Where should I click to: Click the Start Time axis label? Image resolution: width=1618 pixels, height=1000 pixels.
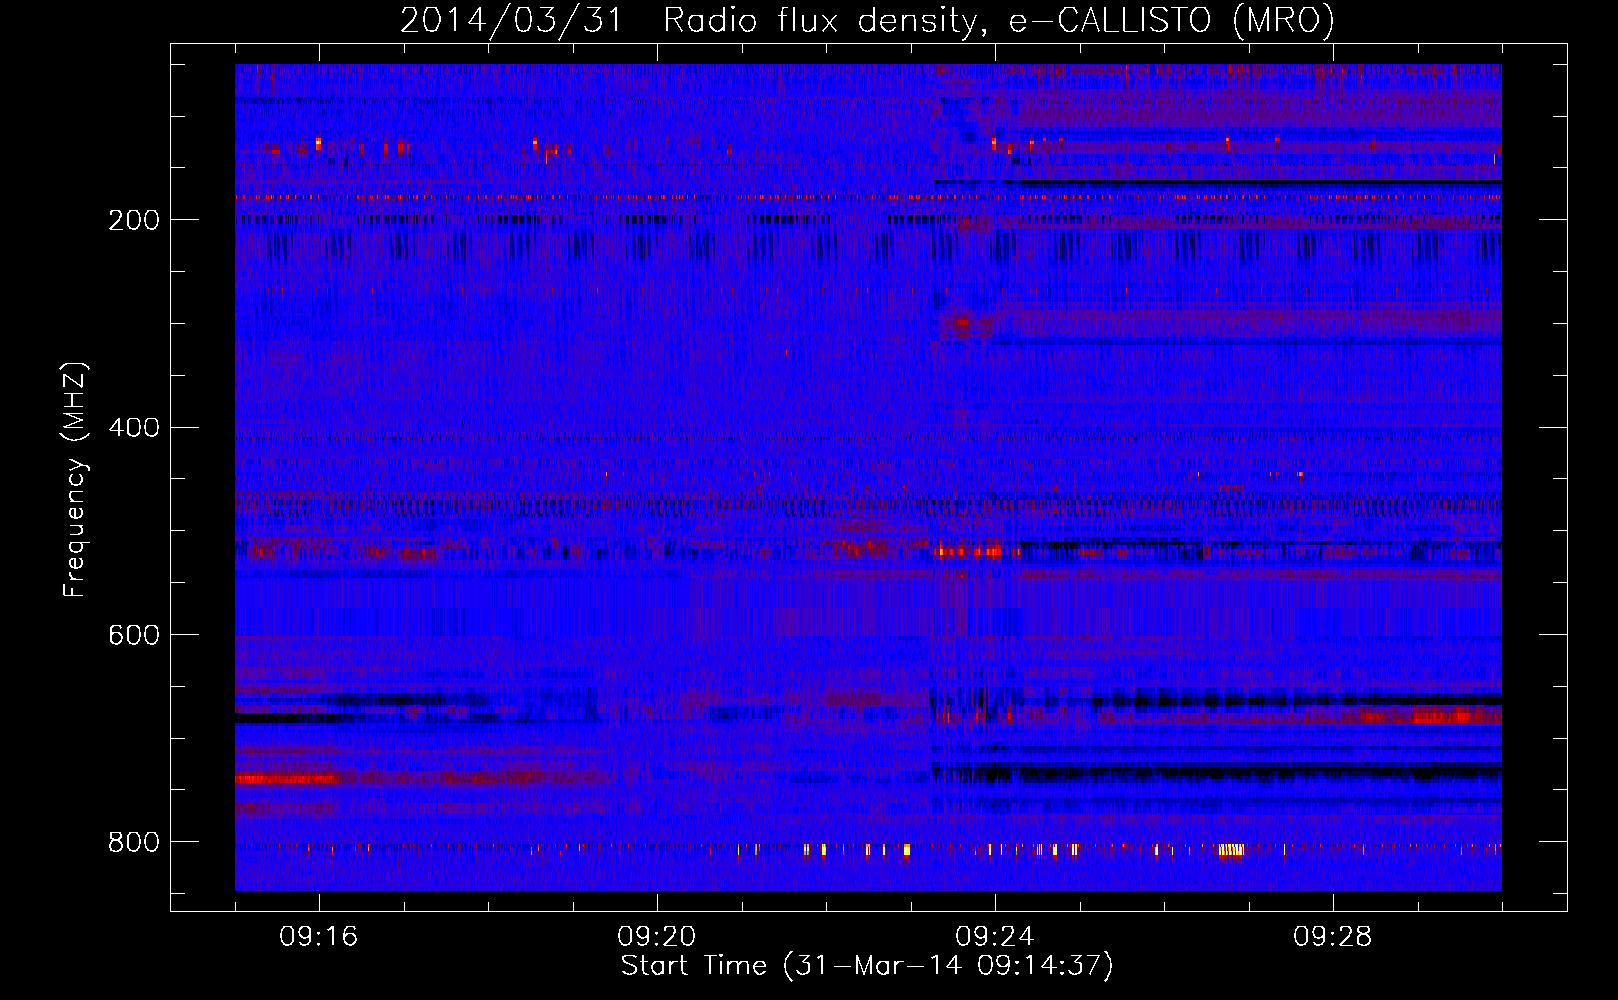[867, 965]
